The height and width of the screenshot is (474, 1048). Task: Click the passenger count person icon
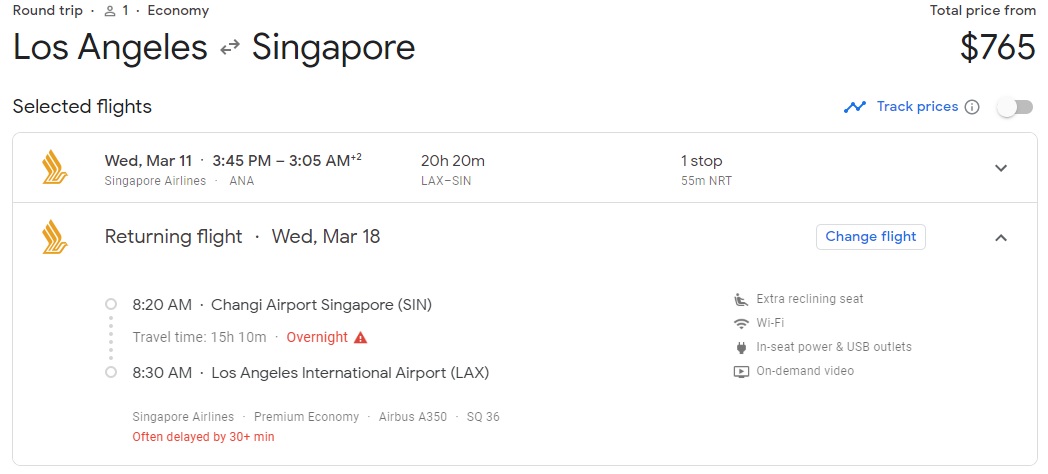110,11
